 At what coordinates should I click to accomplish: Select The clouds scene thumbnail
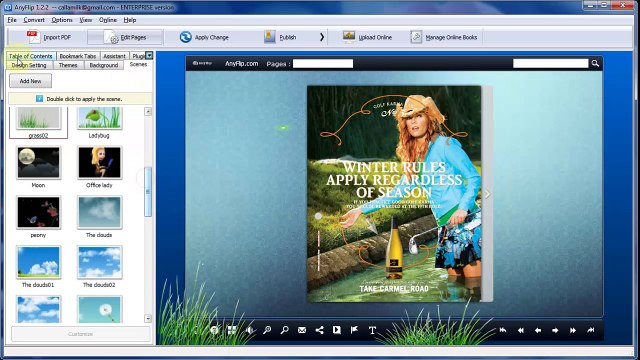coord(100,212)
